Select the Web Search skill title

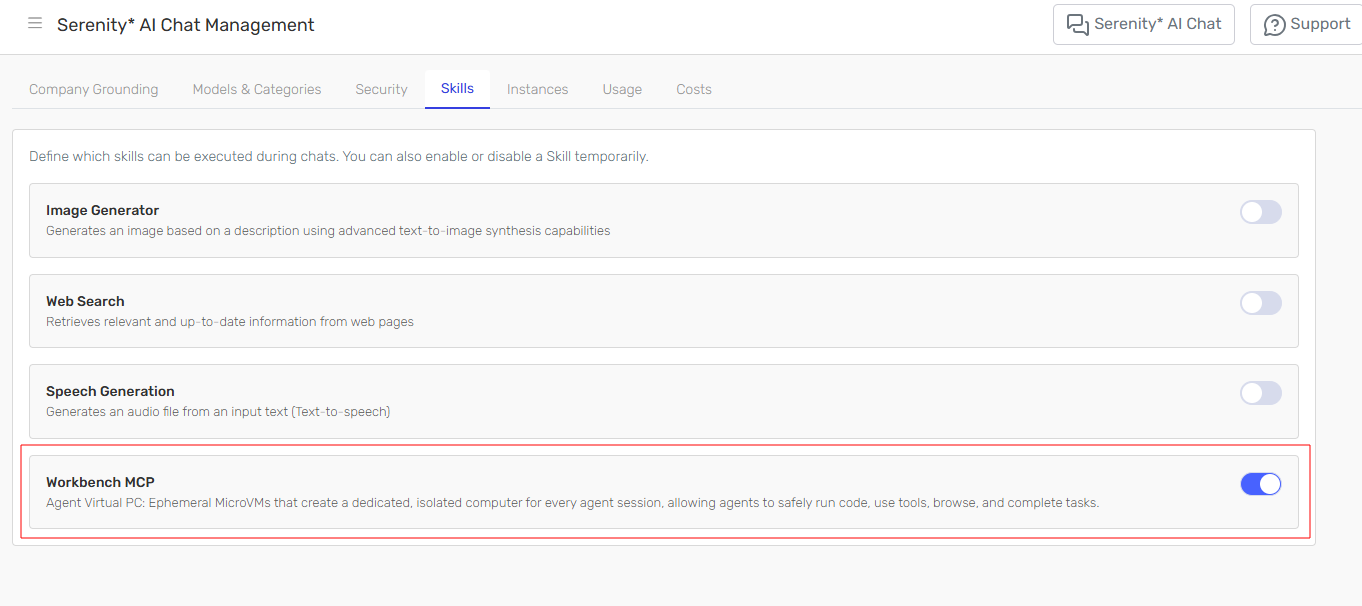point(85,301)
